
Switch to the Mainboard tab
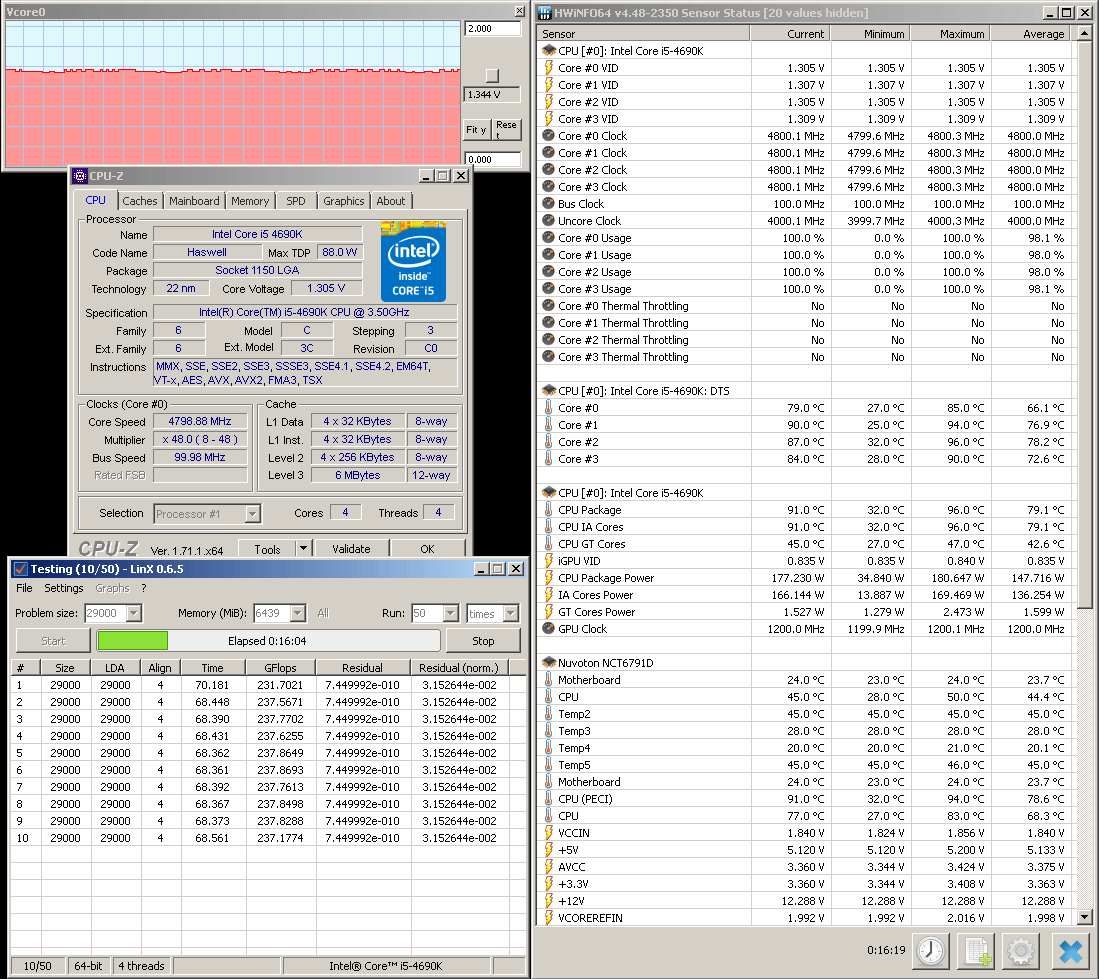coord(194,201)
